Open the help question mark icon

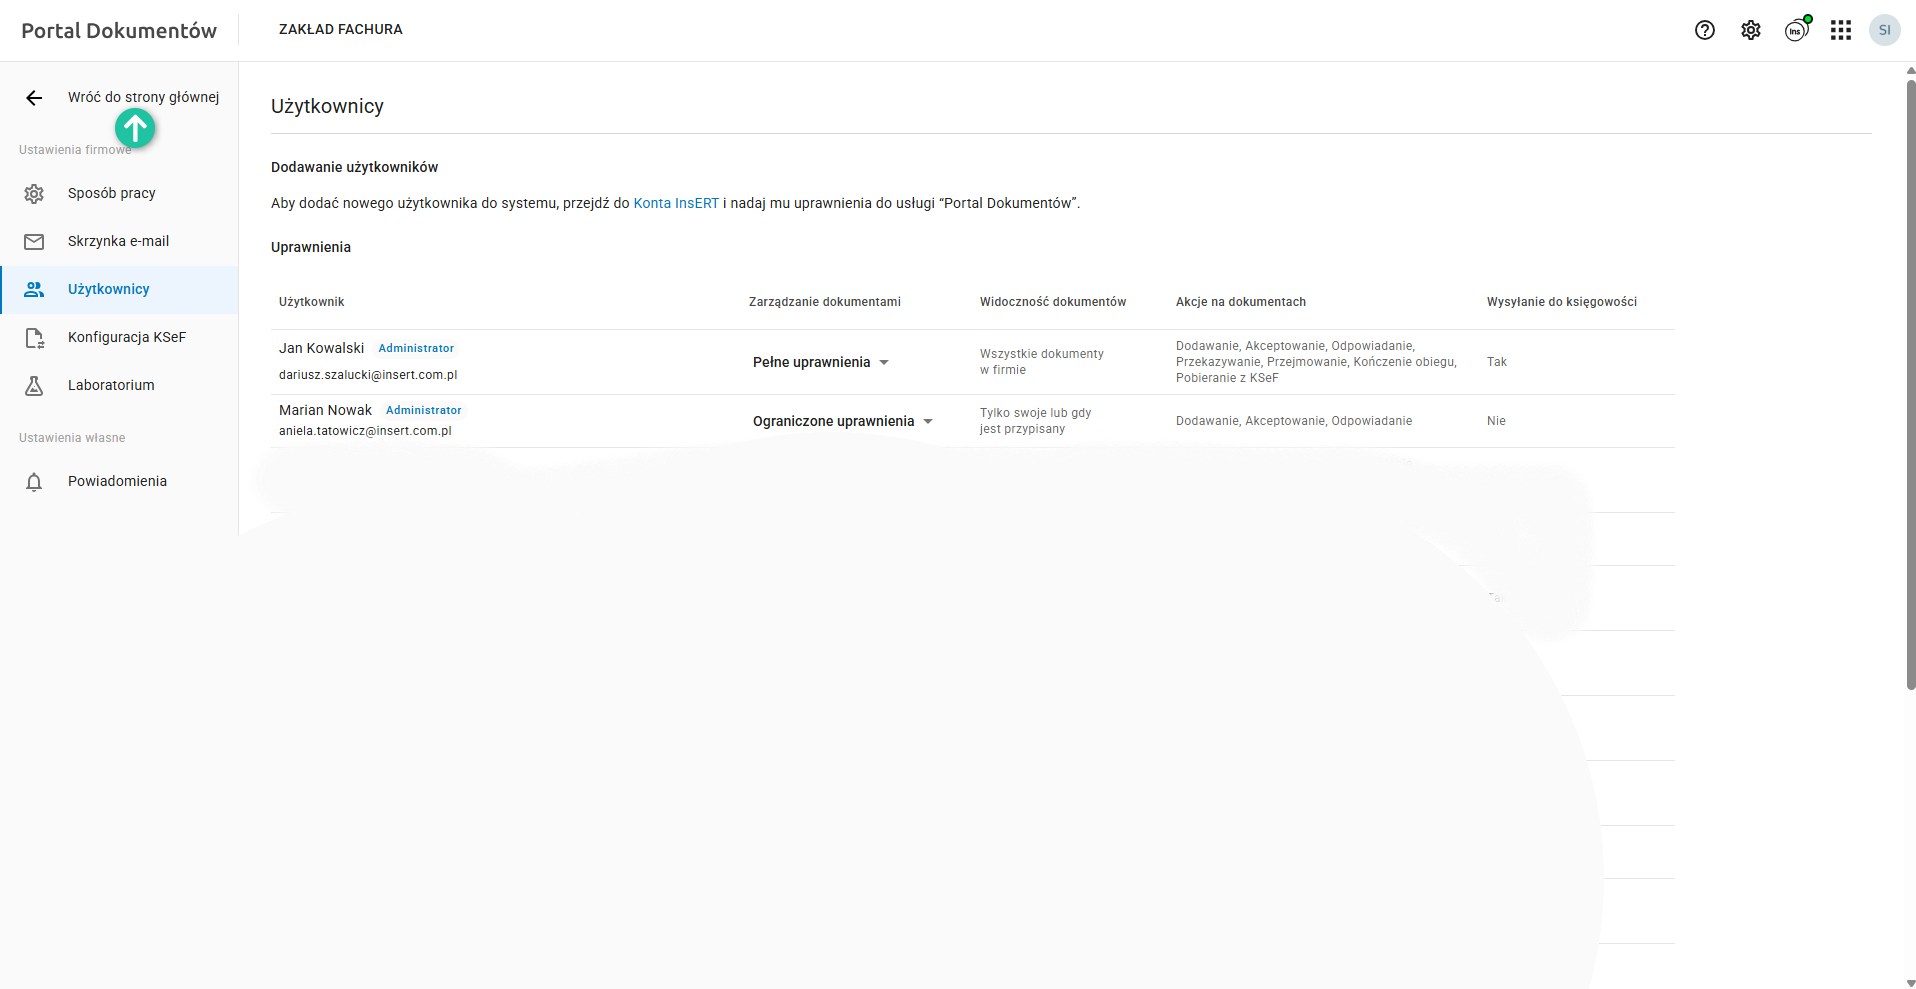pos(1704,30)
